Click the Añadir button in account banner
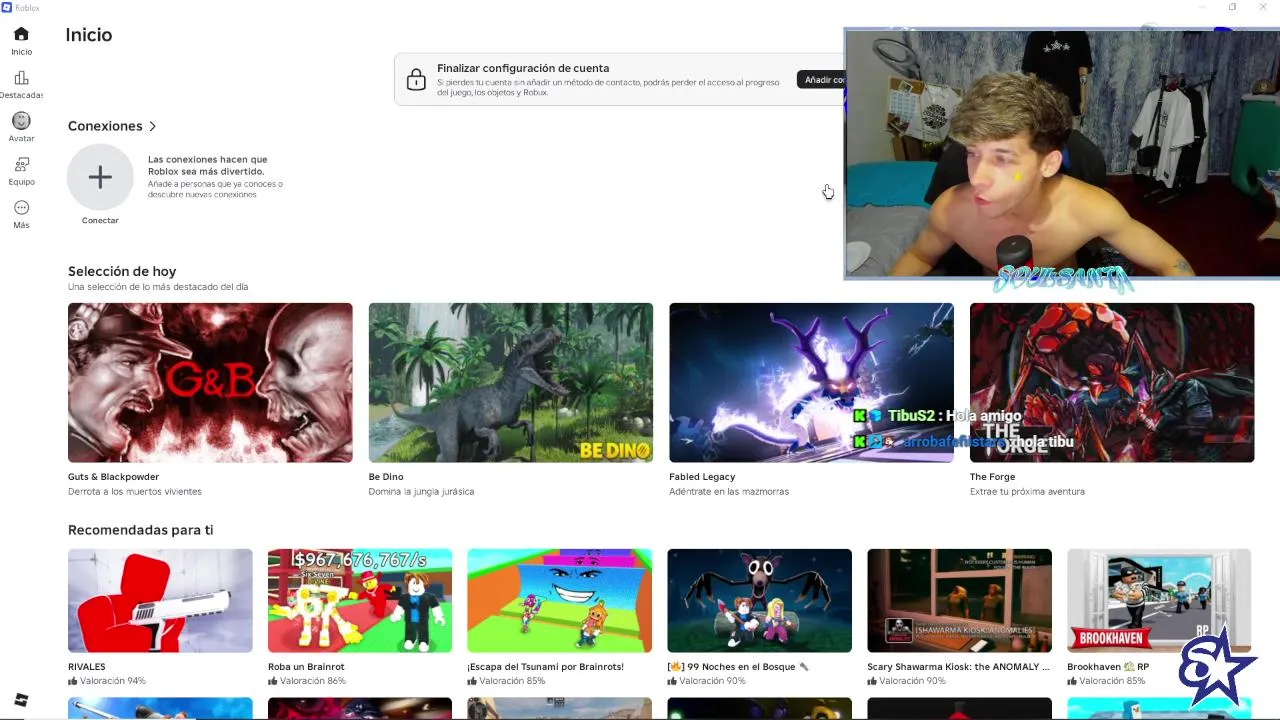 click(x=821, y=80)
